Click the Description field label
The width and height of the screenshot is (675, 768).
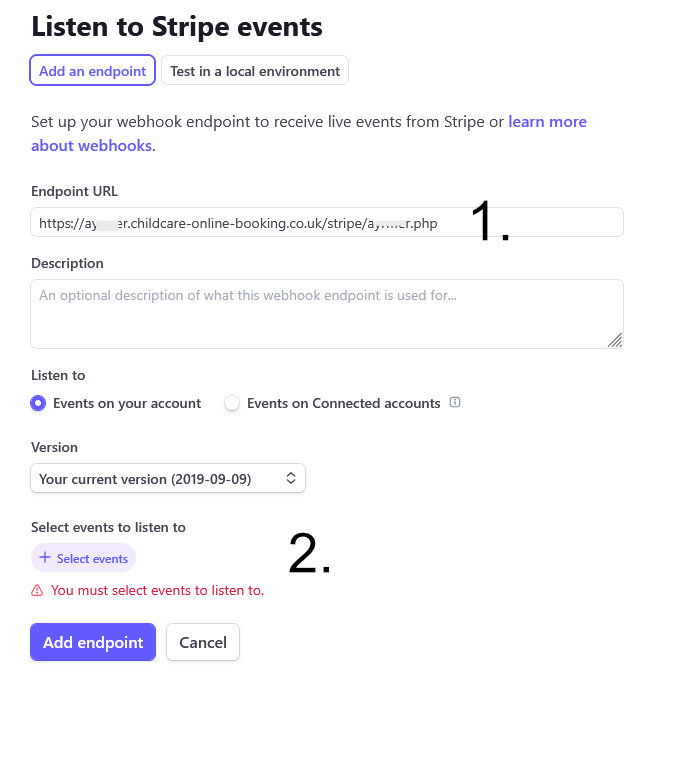pyautogui.click(x=67, y=264)
